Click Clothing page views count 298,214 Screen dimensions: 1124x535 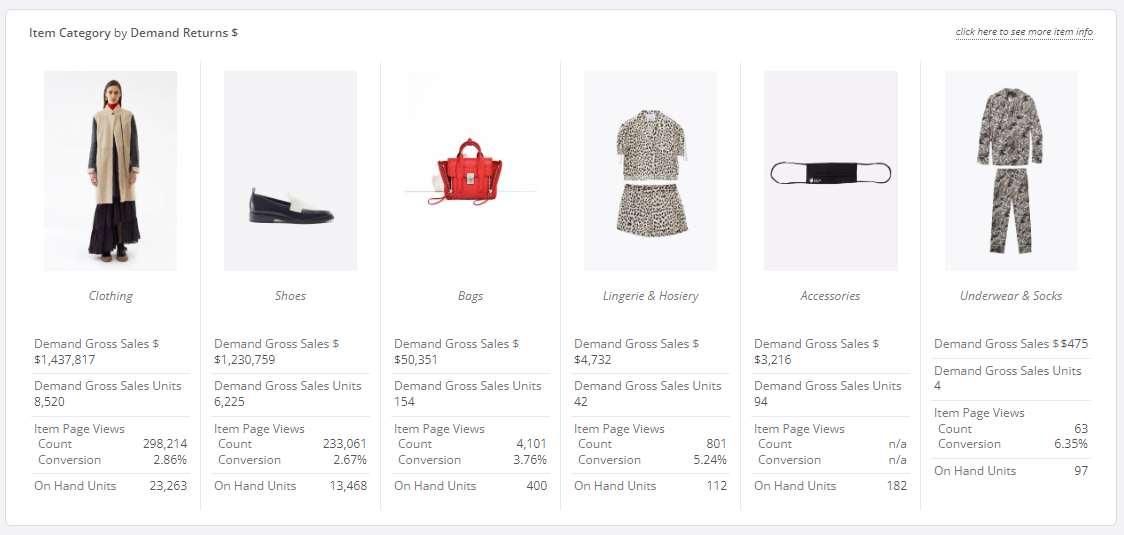[x=166, y=444]
